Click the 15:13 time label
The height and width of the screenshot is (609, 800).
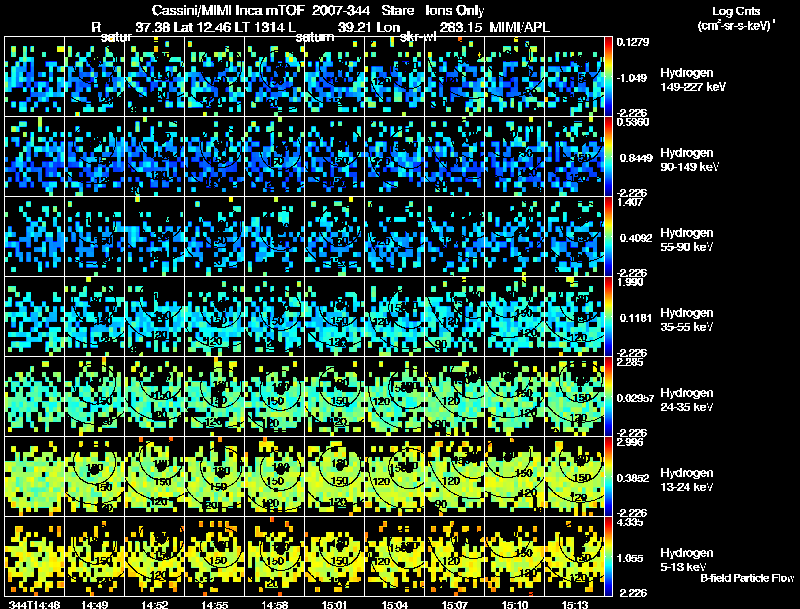[x=574, y=604]
